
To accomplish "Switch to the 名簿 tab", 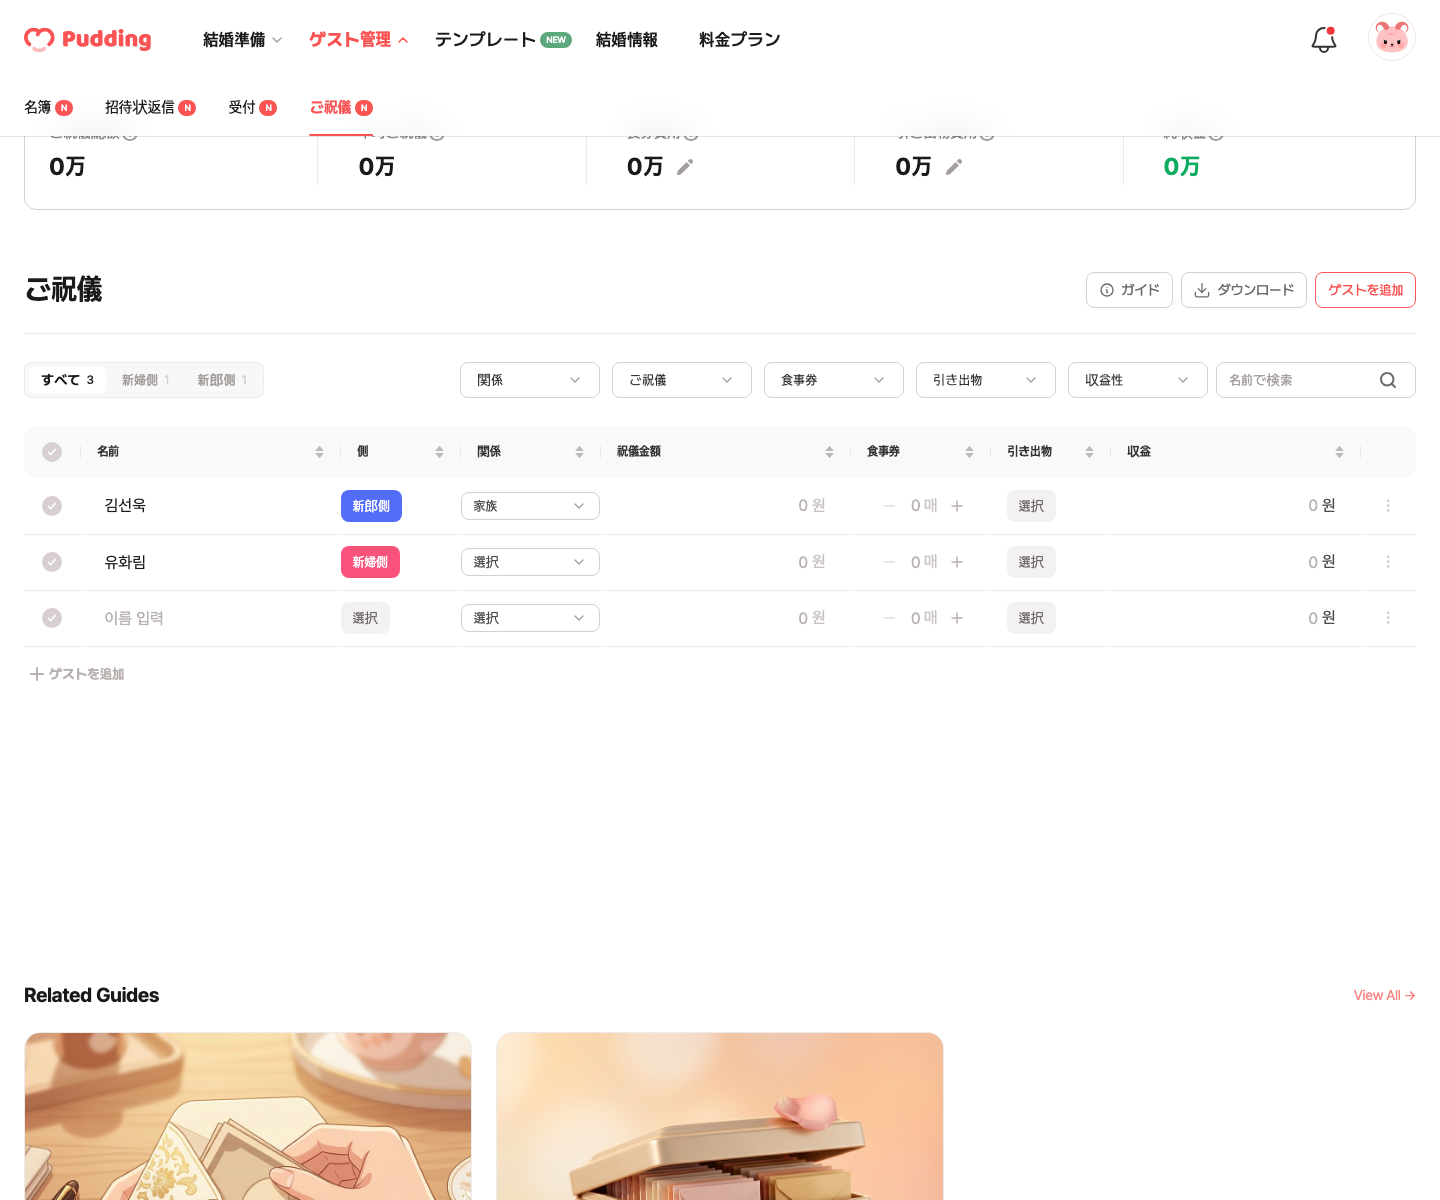I will tap(48, 107).
